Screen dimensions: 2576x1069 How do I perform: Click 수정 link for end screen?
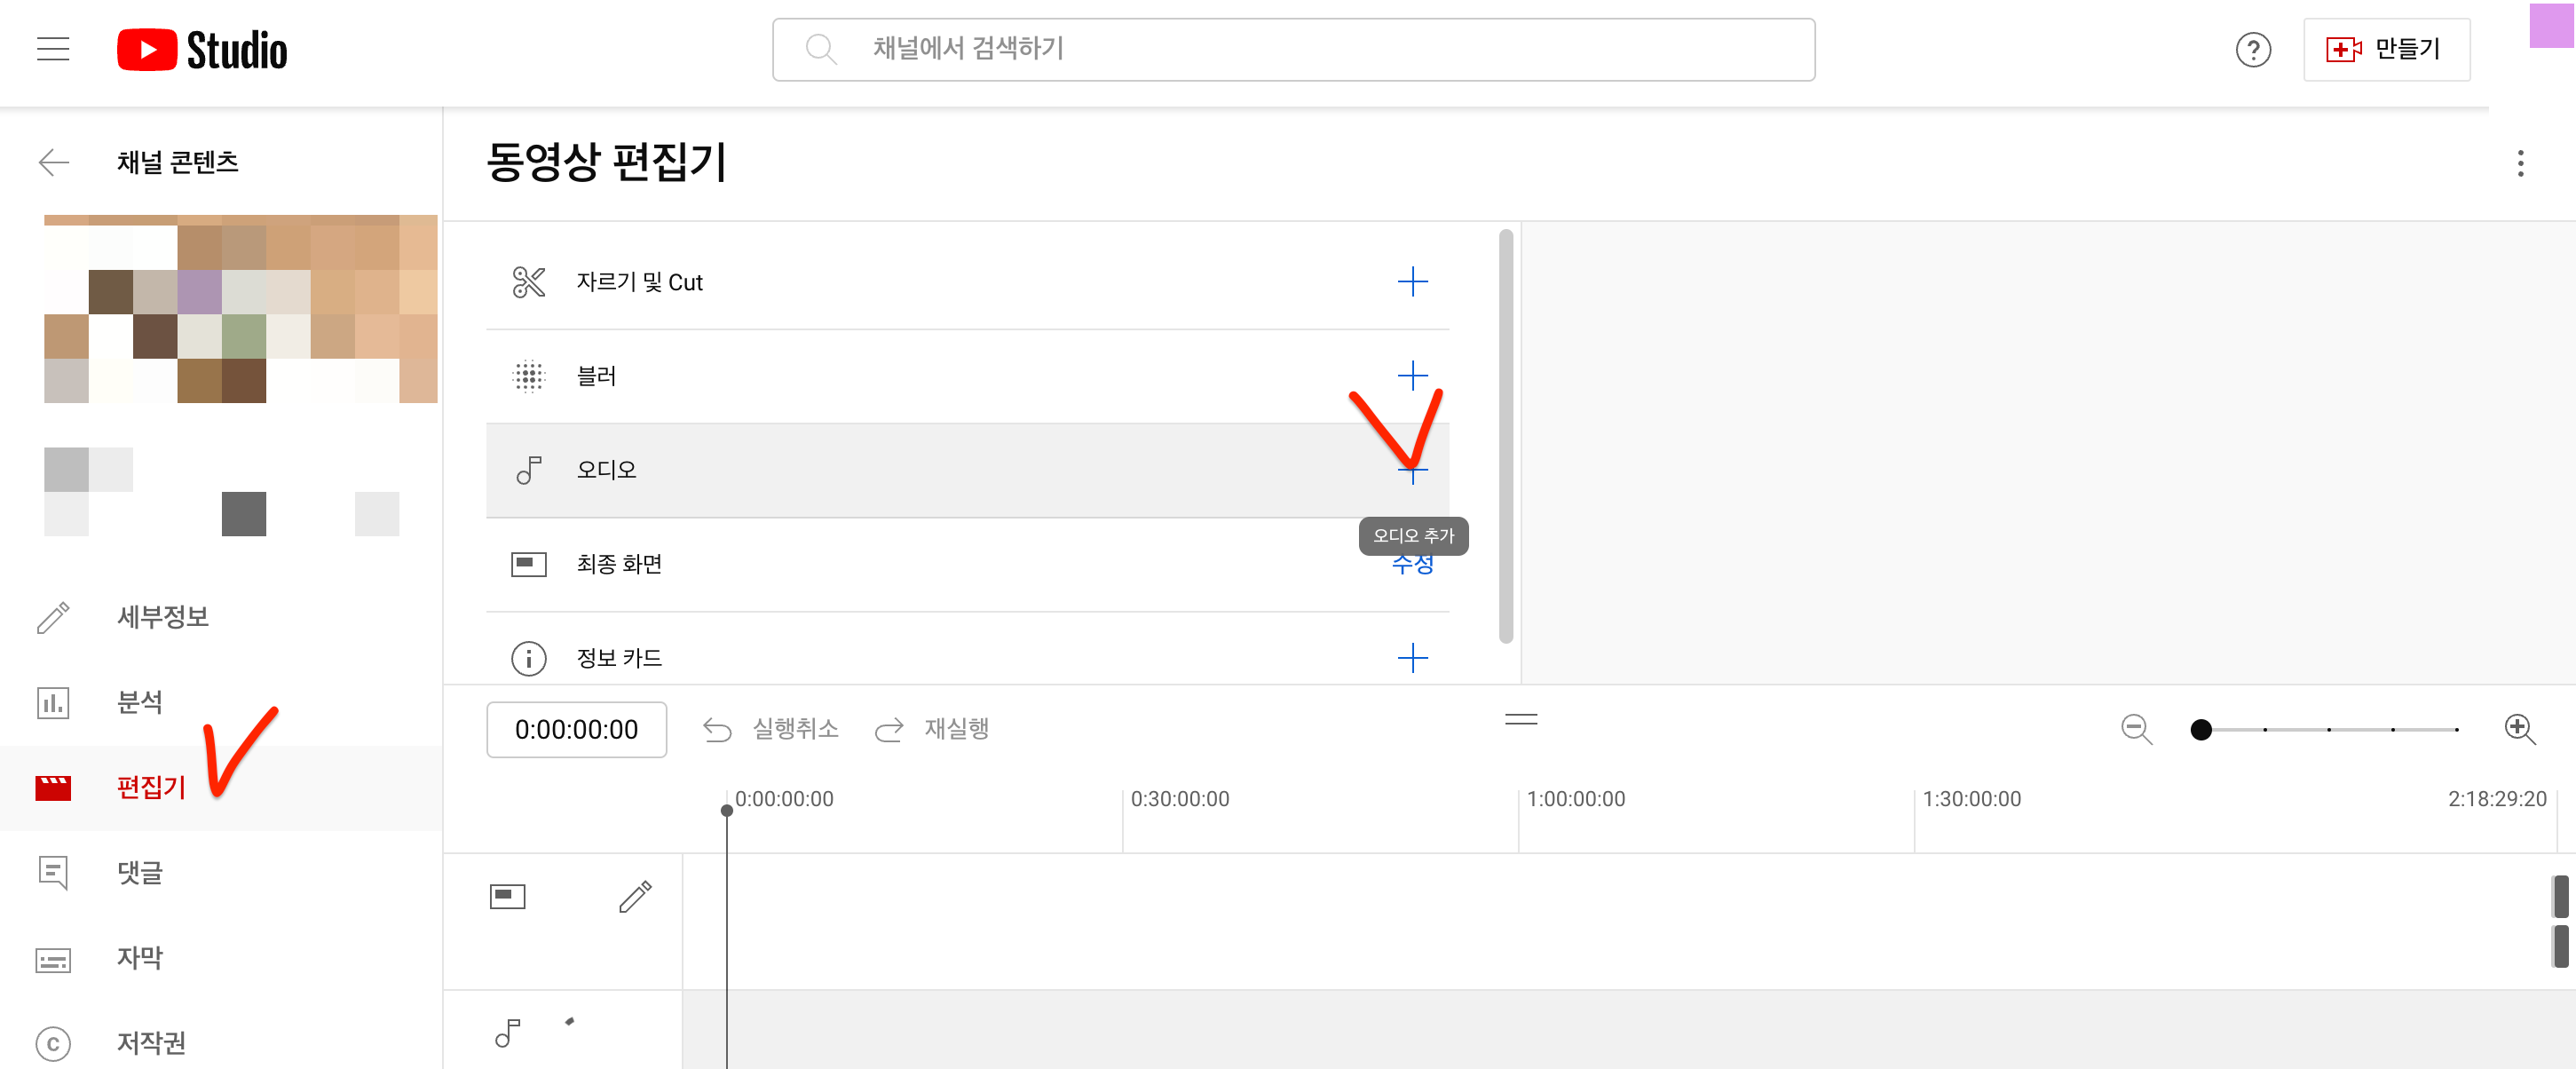pos(1411,567)
